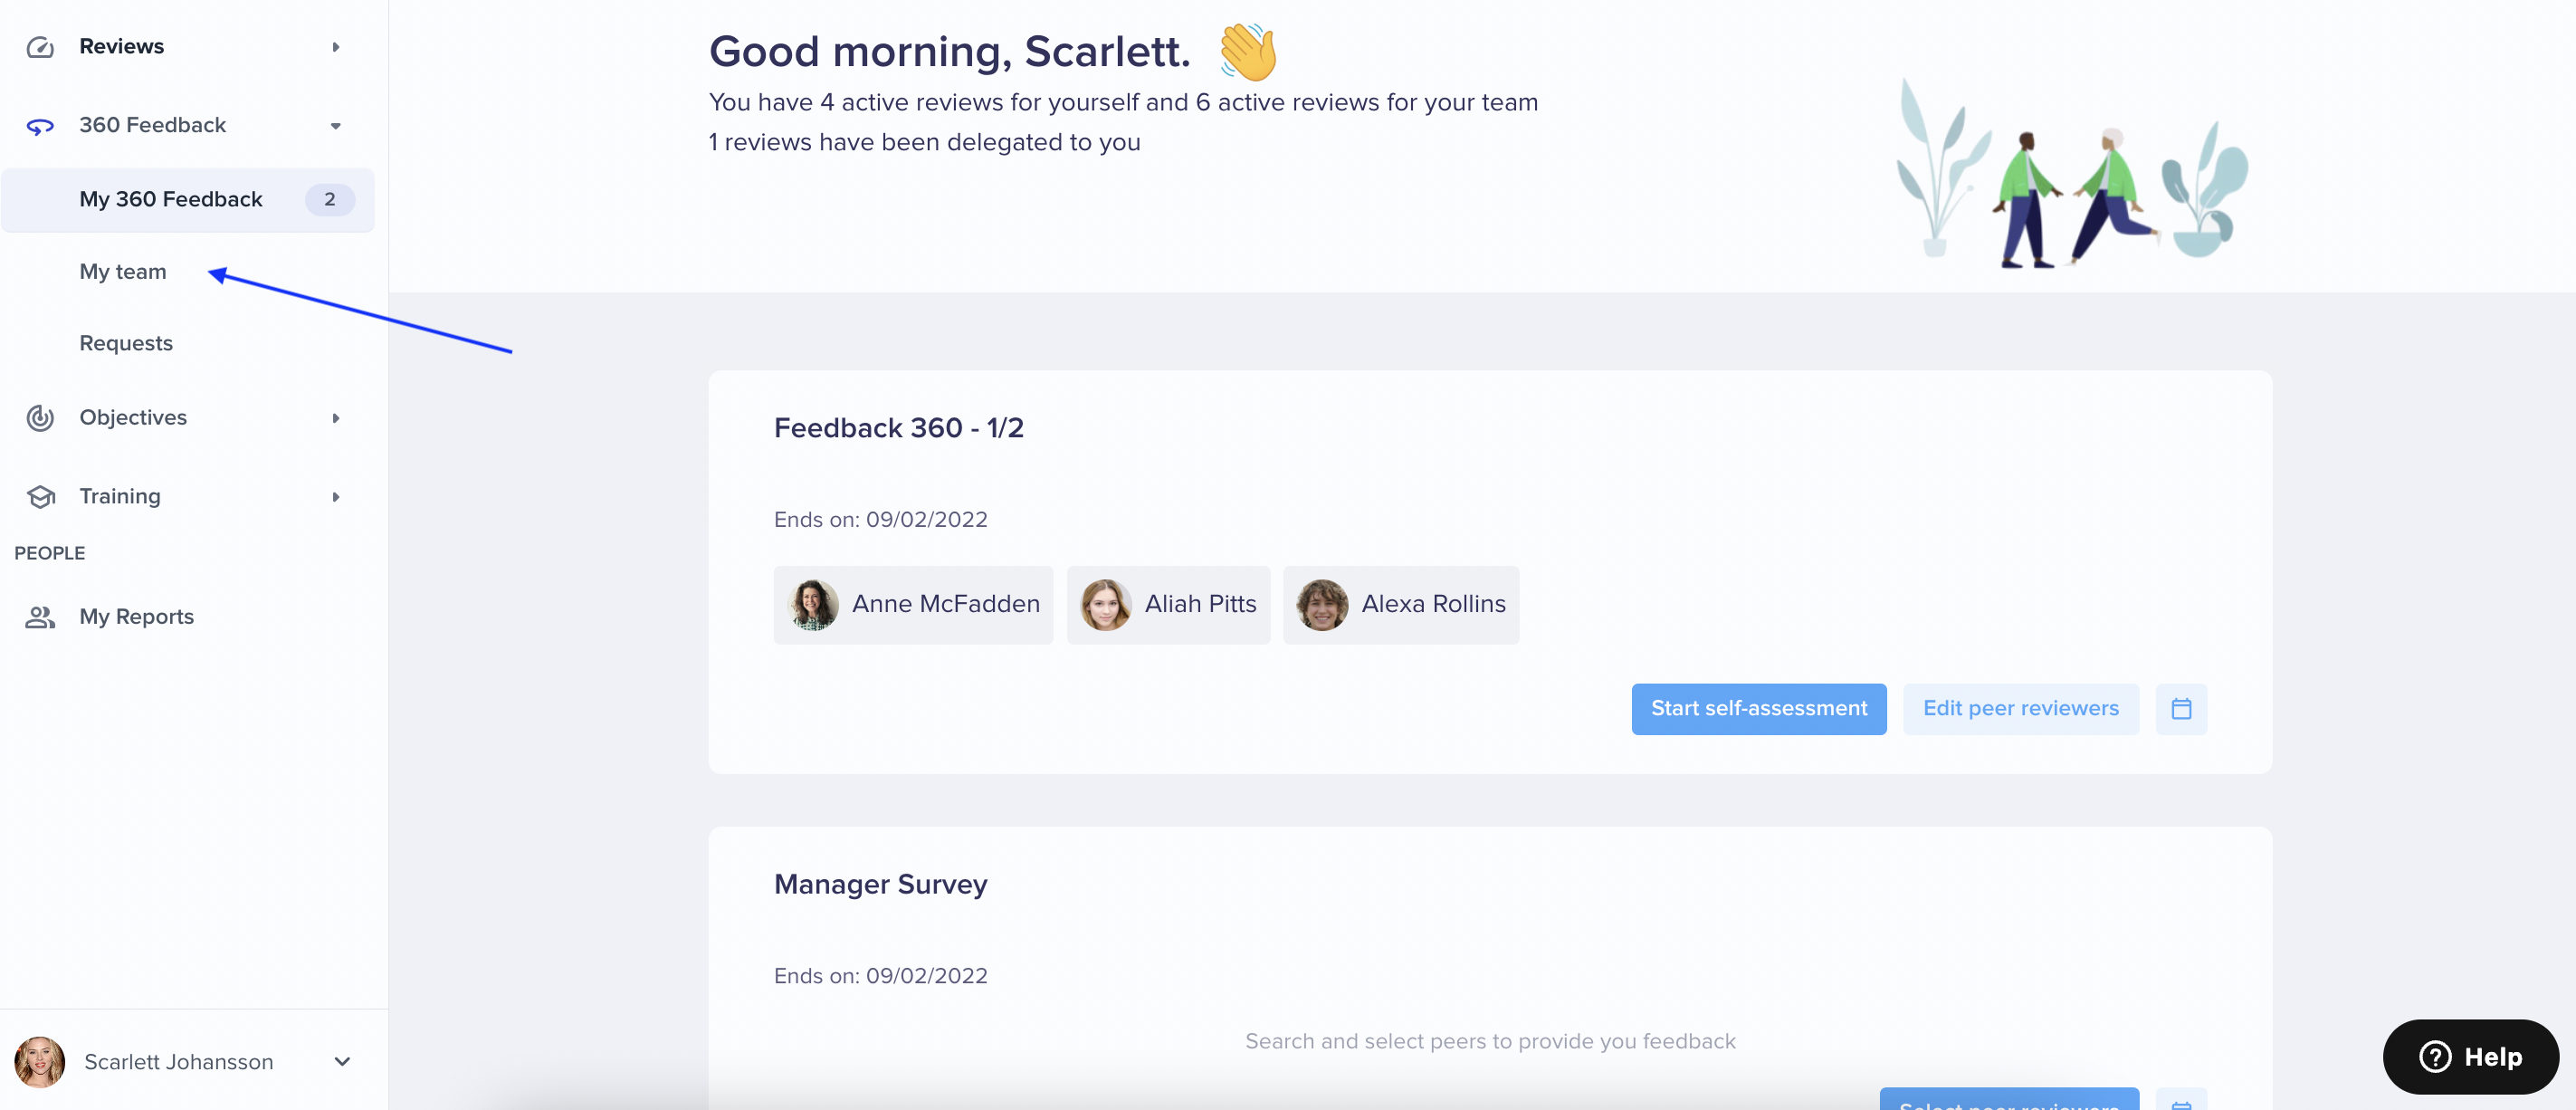Click Edit peer reviewers button
The image size is (2576, 1110).
click(x=2021, y=709)
